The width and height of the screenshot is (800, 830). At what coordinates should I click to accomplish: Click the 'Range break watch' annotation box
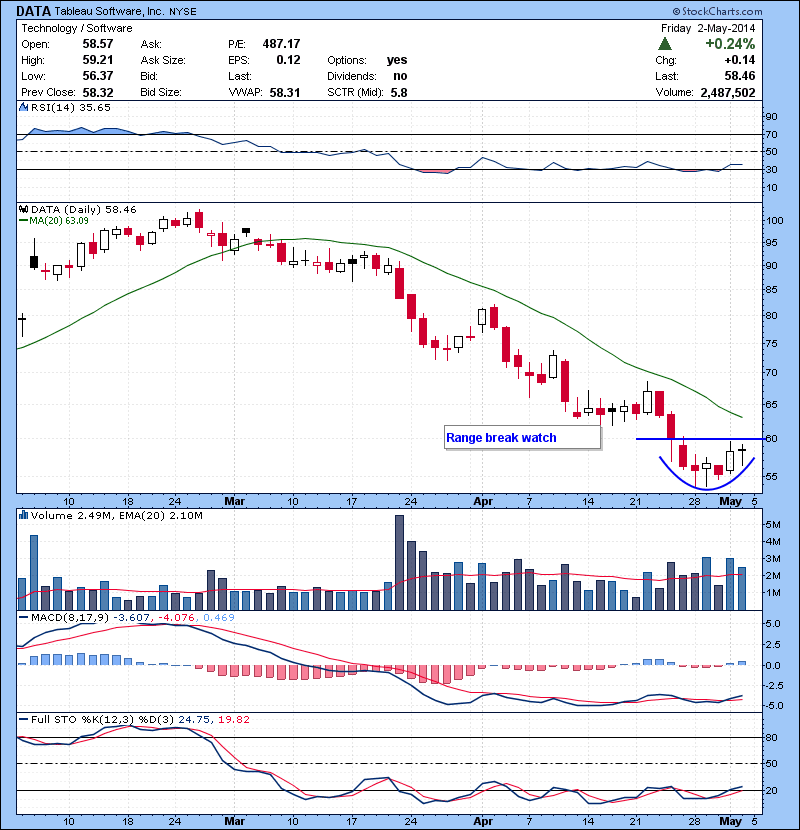(522, 438)
